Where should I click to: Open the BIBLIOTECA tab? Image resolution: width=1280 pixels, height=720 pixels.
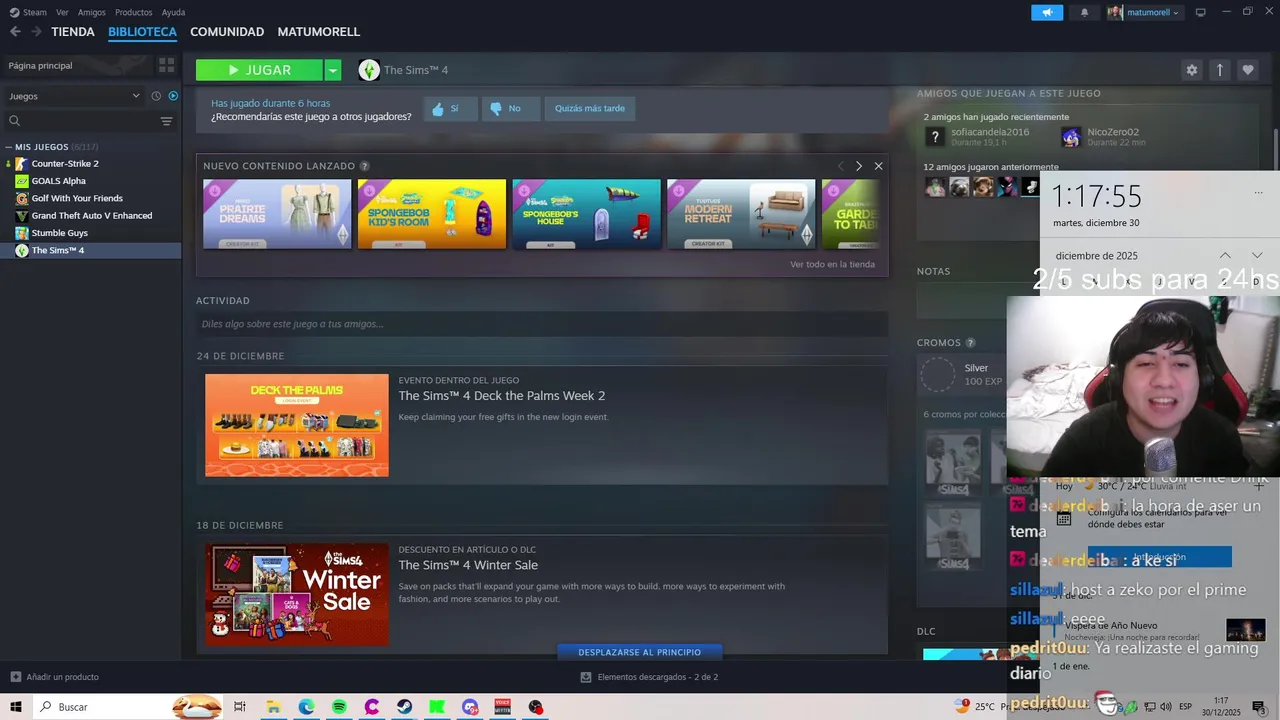click(x=142, y=32)
